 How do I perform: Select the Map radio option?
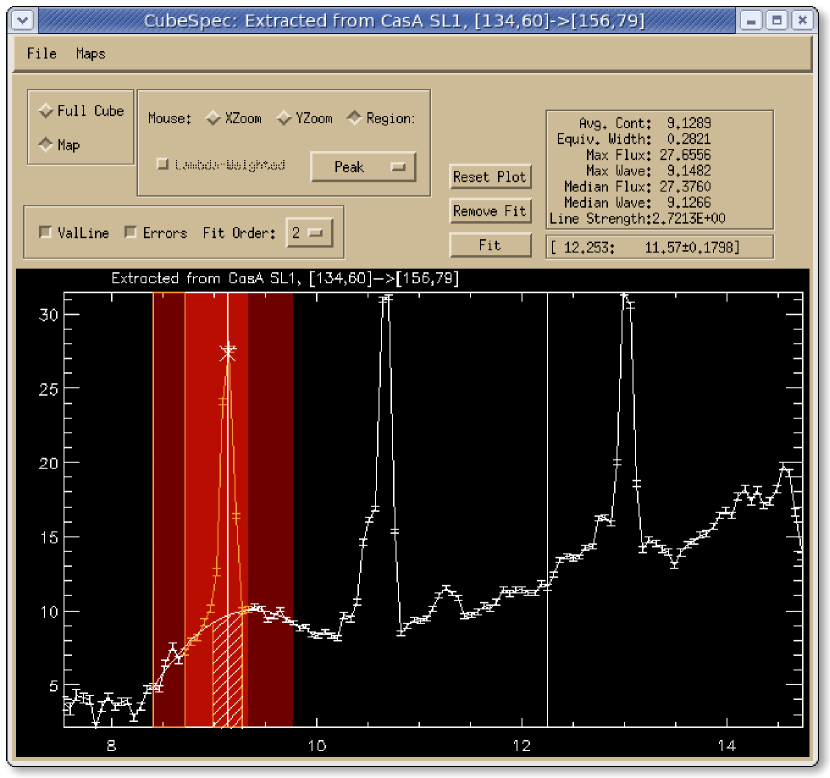[45, 145]
